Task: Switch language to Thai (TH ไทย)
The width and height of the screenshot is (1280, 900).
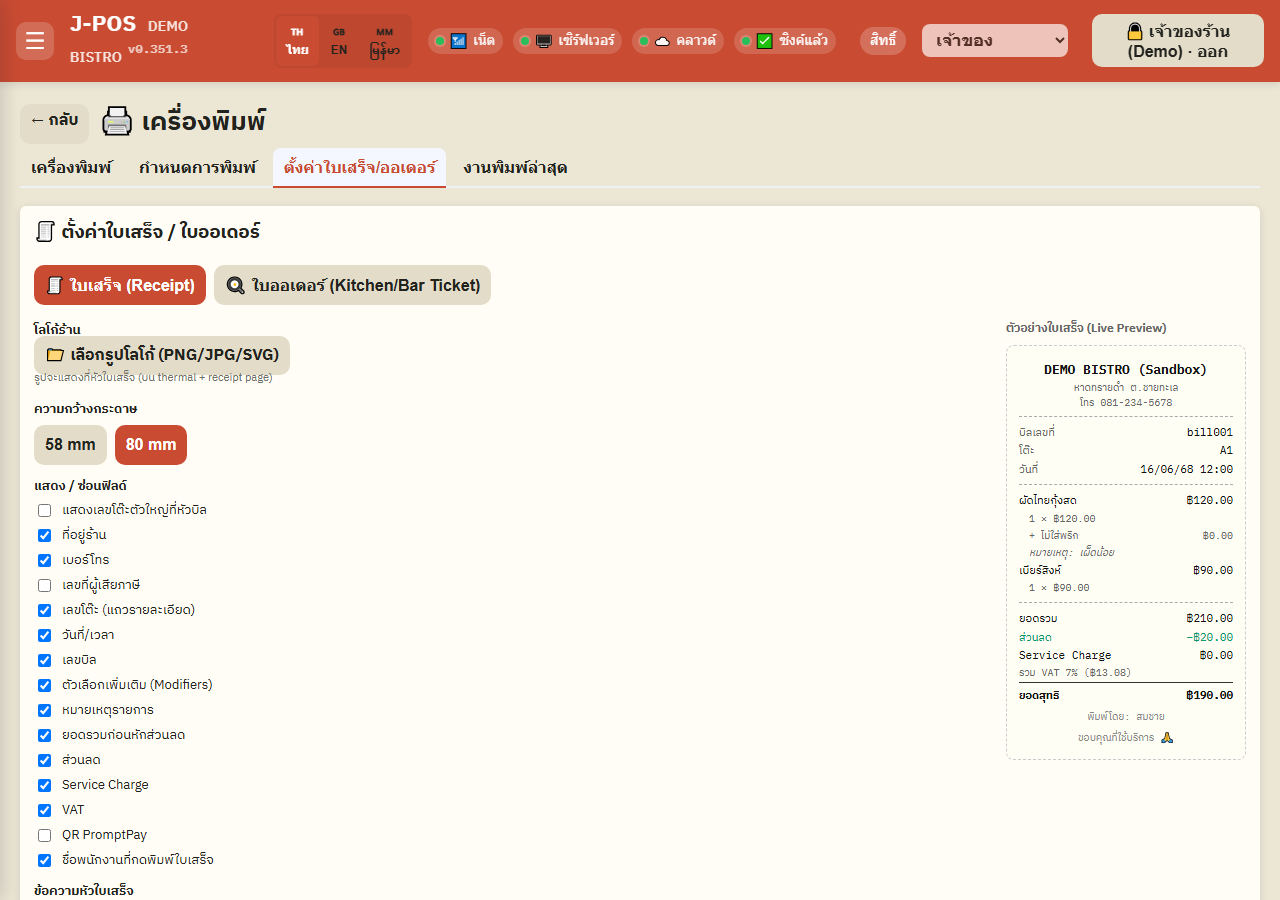Action: [297, 41]
